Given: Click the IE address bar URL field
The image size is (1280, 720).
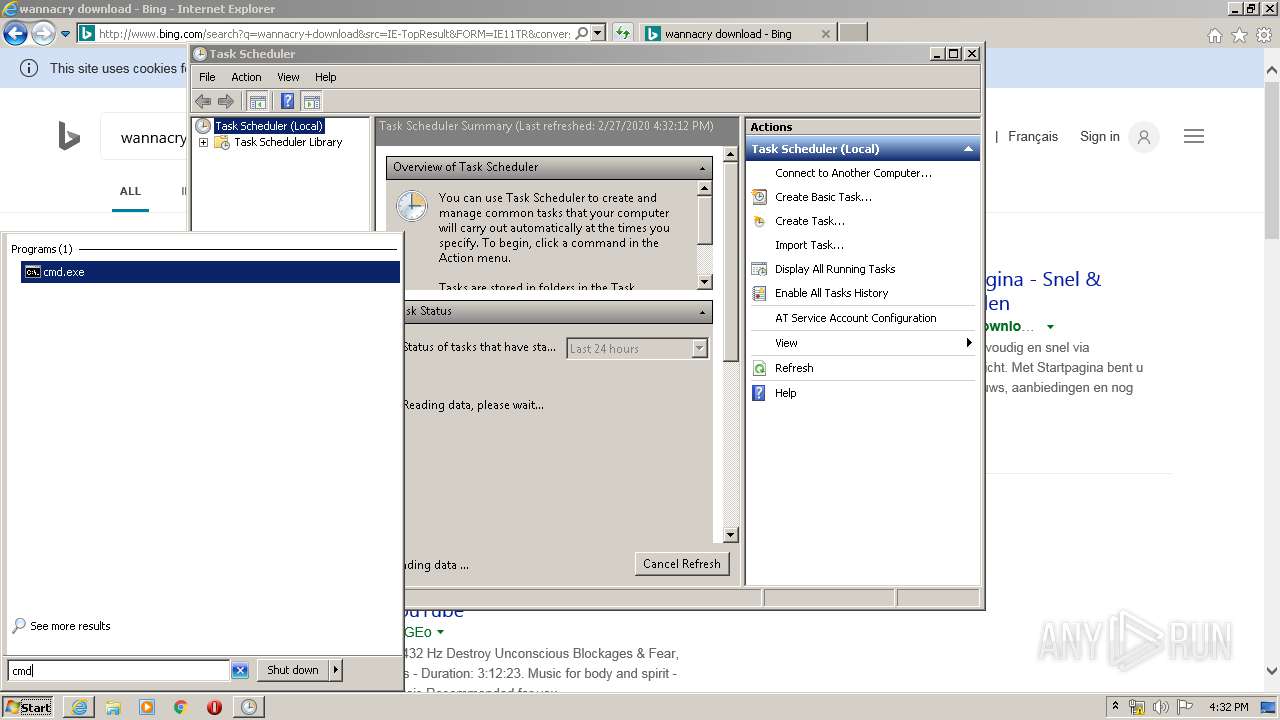Looking at the screenshot, I should point(335,33).
